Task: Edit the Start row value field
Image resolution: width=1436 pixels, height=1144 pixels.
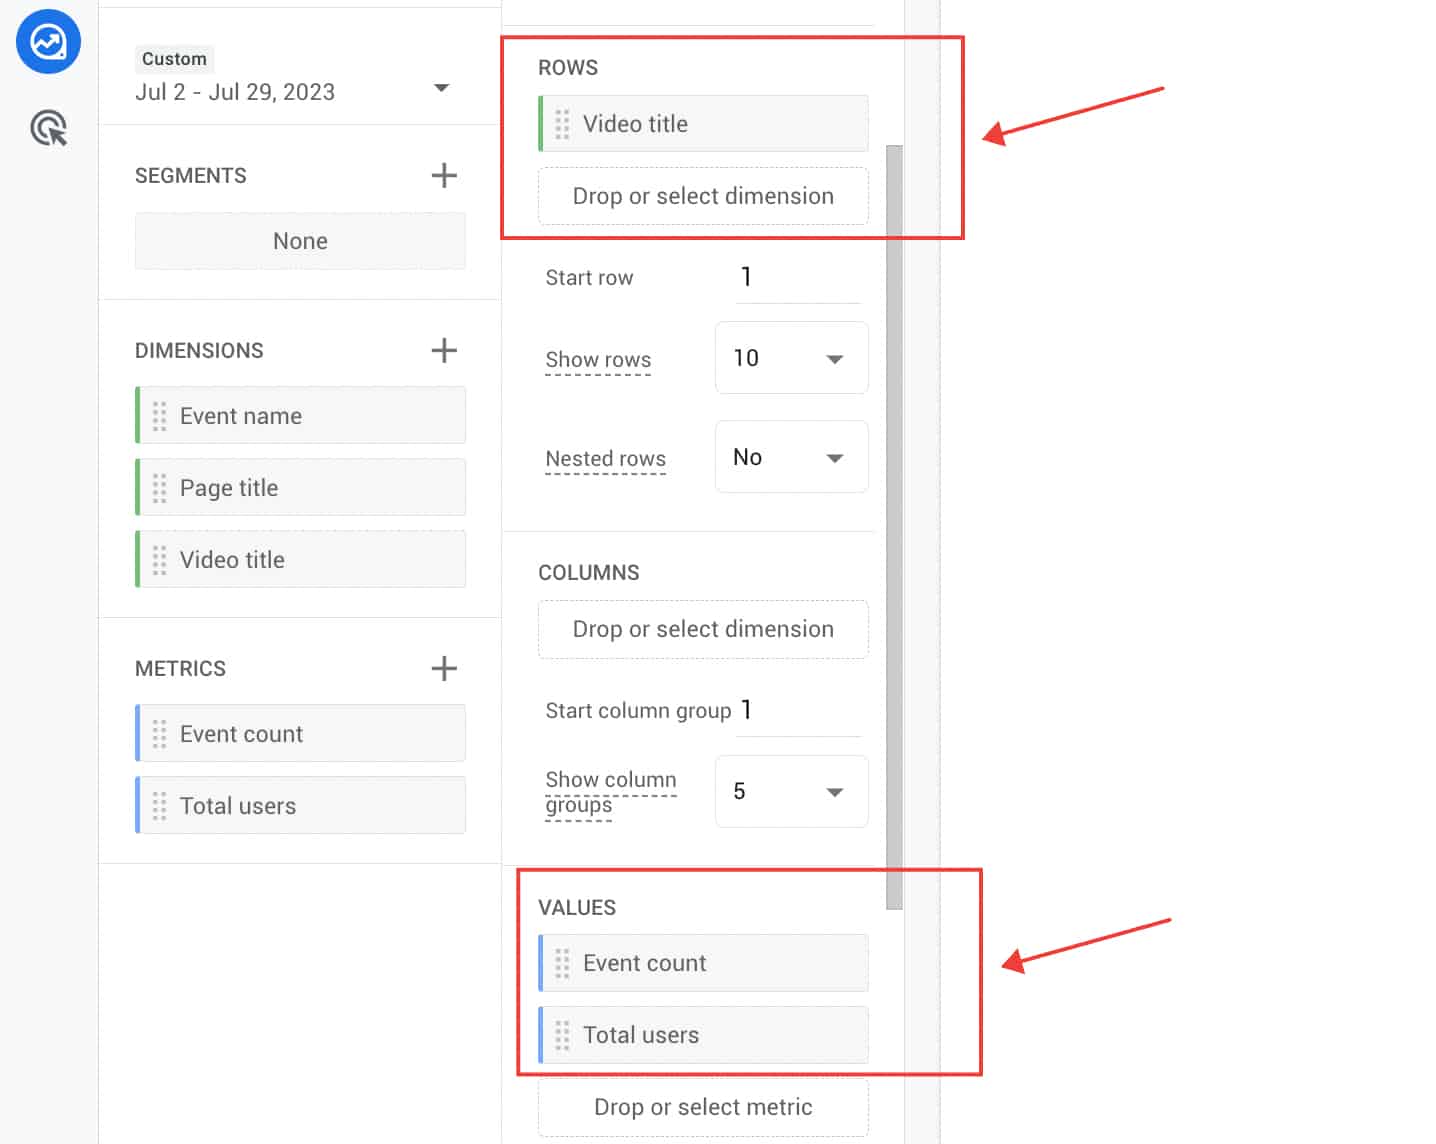Action: pos(798,277)
